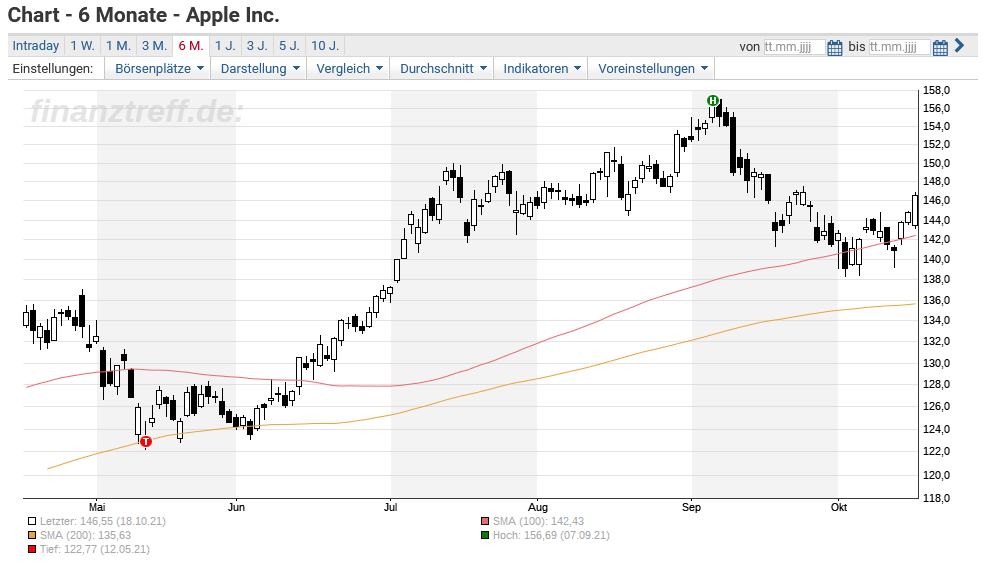Viewport: 984px width, 566px height.
Task: Select the 3 J. time range tab
Action: 257,46
